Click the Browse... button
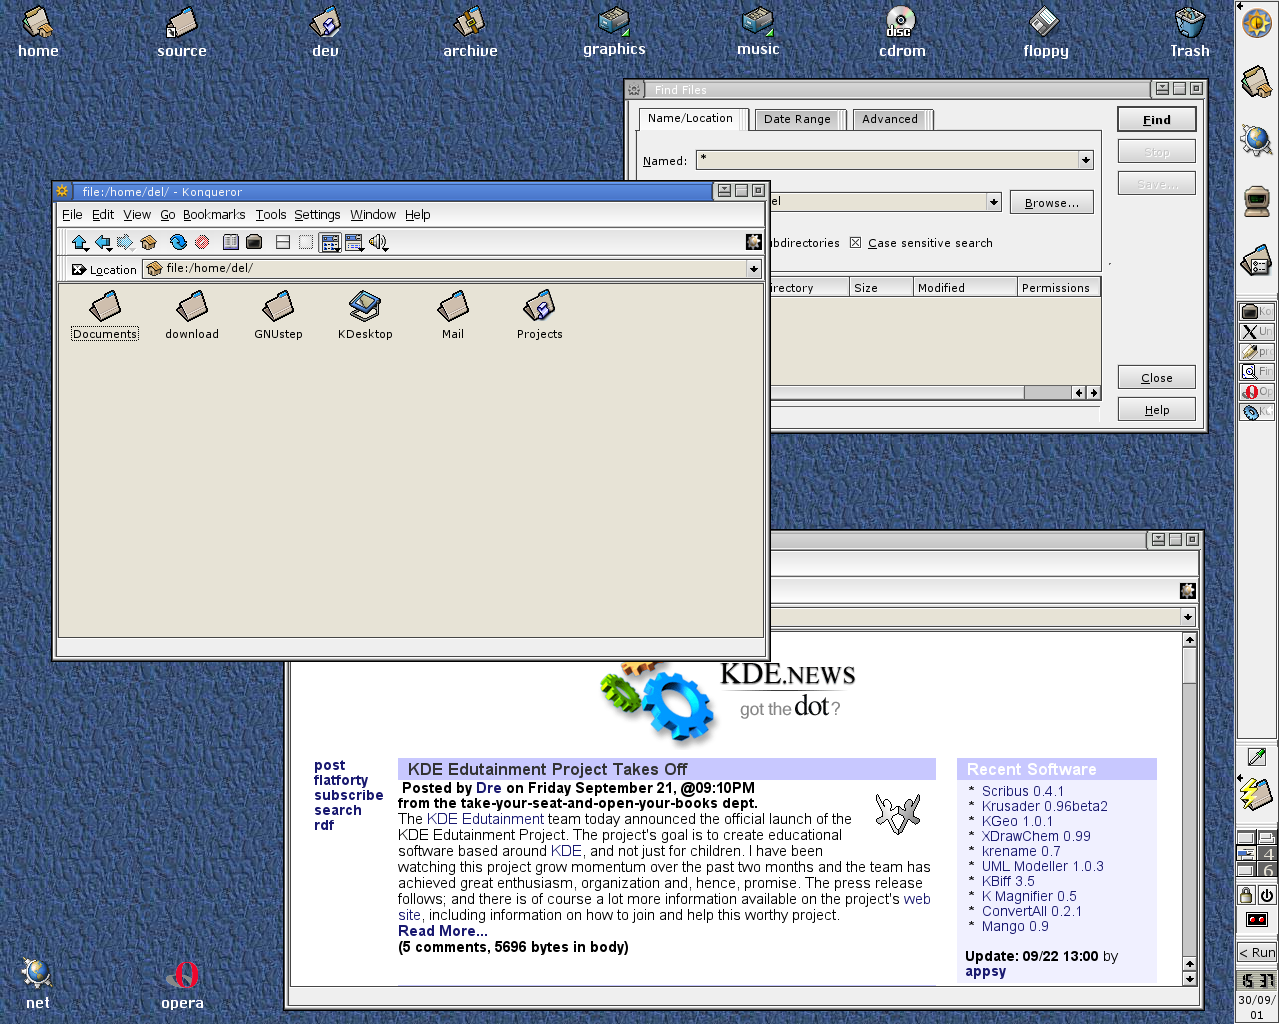 (x=1052, y=203)
